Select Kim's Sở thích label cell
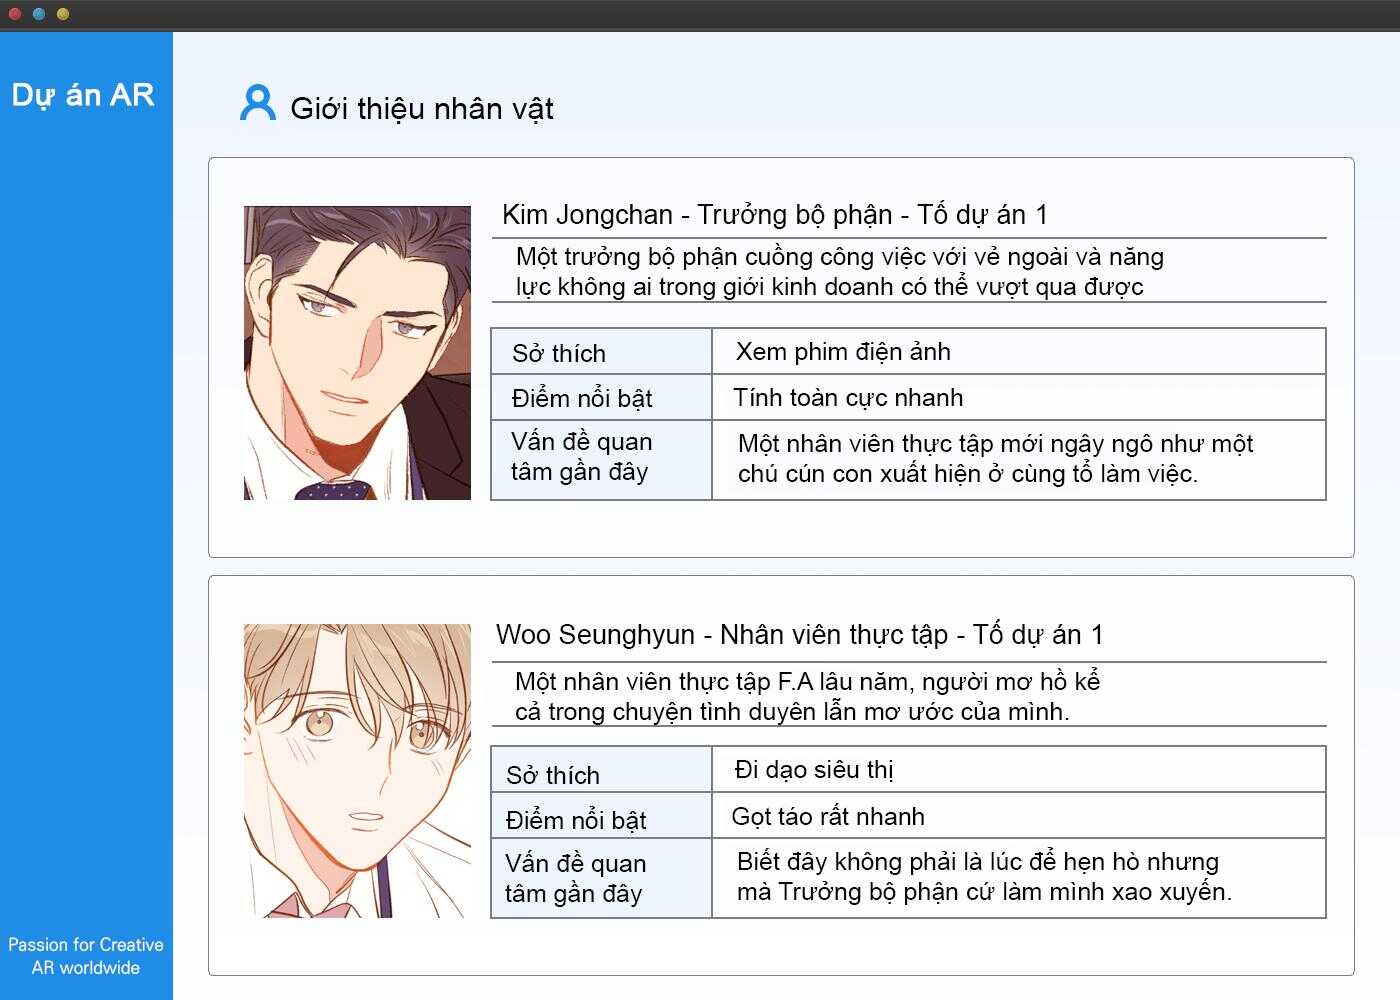This screenshot has height=1000, width=1400. [x=601, y=351]
